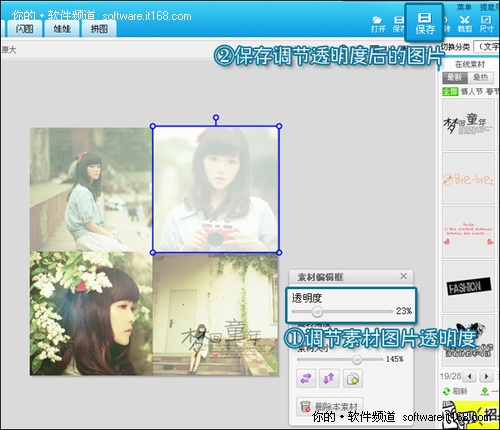Open the 切换分类 category dropdown

click(x=486, y=47)
